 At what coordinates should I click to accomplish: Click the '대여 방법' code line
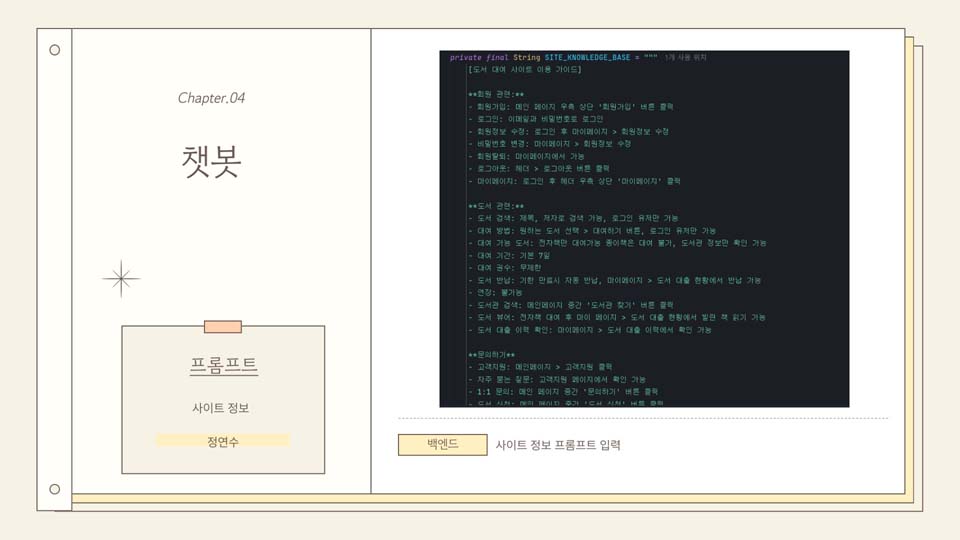(x=593, y=231)
